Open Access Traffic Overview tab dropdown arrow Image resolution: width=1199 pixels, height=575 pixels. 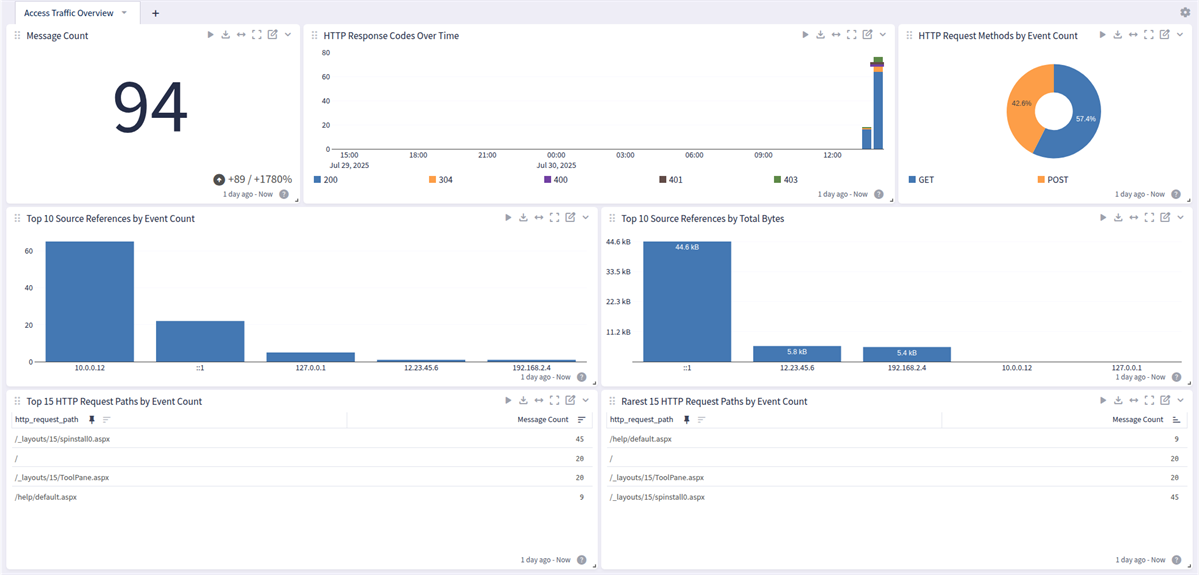[124, 13]
